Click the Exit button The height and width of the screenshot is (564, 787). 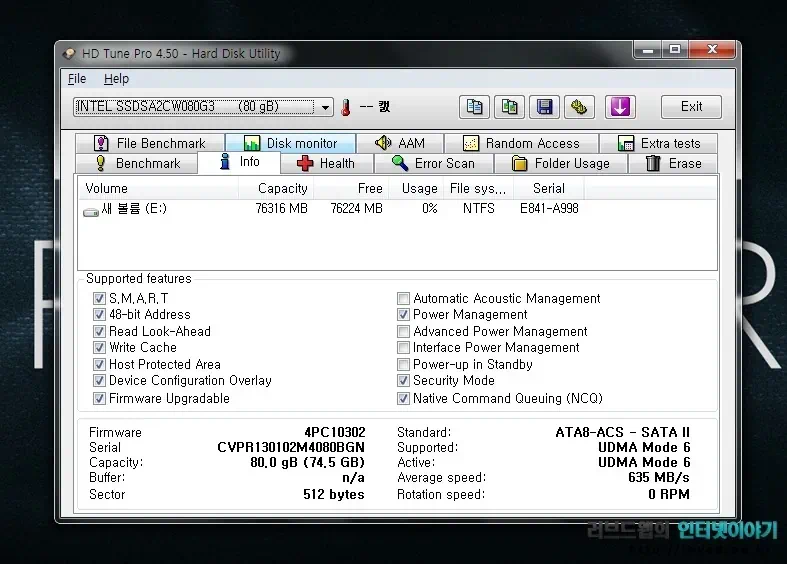(x=691, y=107)
